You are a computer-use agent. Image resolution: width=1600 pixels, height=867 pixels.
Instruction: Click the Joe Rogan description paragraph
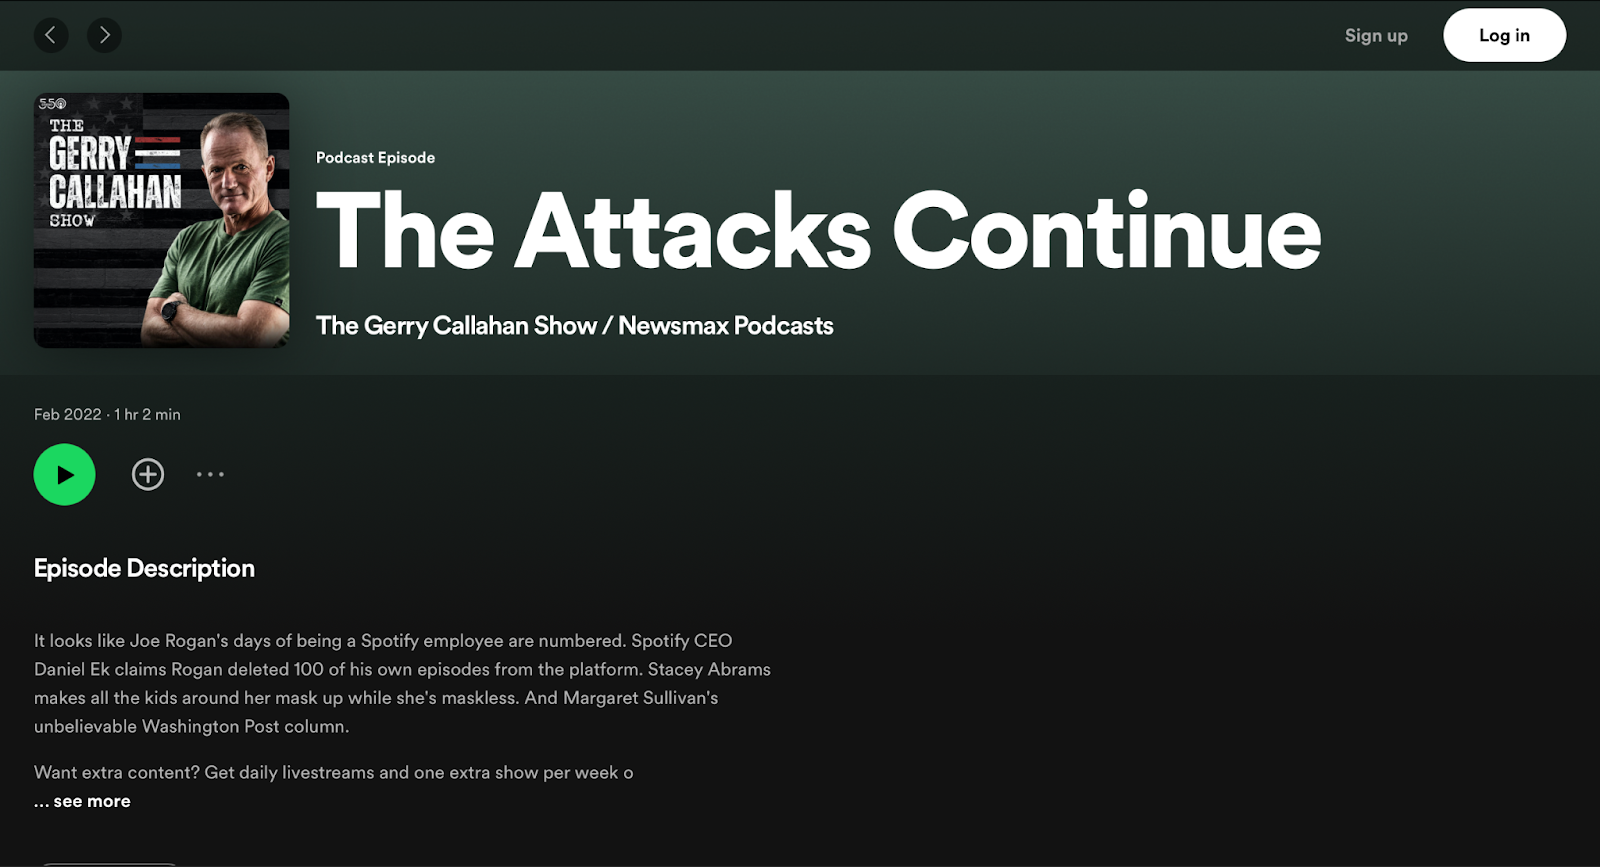click(402, 683)
